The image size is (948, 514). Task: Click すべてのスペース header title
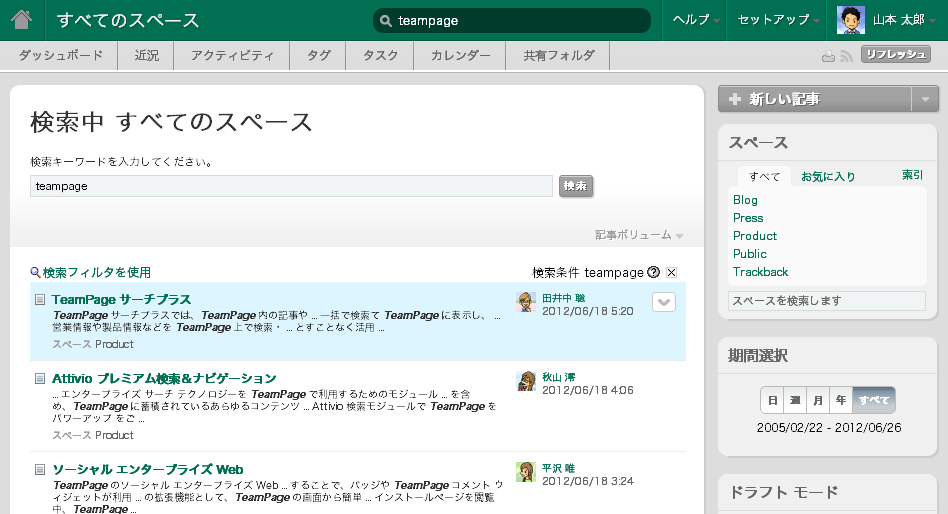tap(128, 21)
